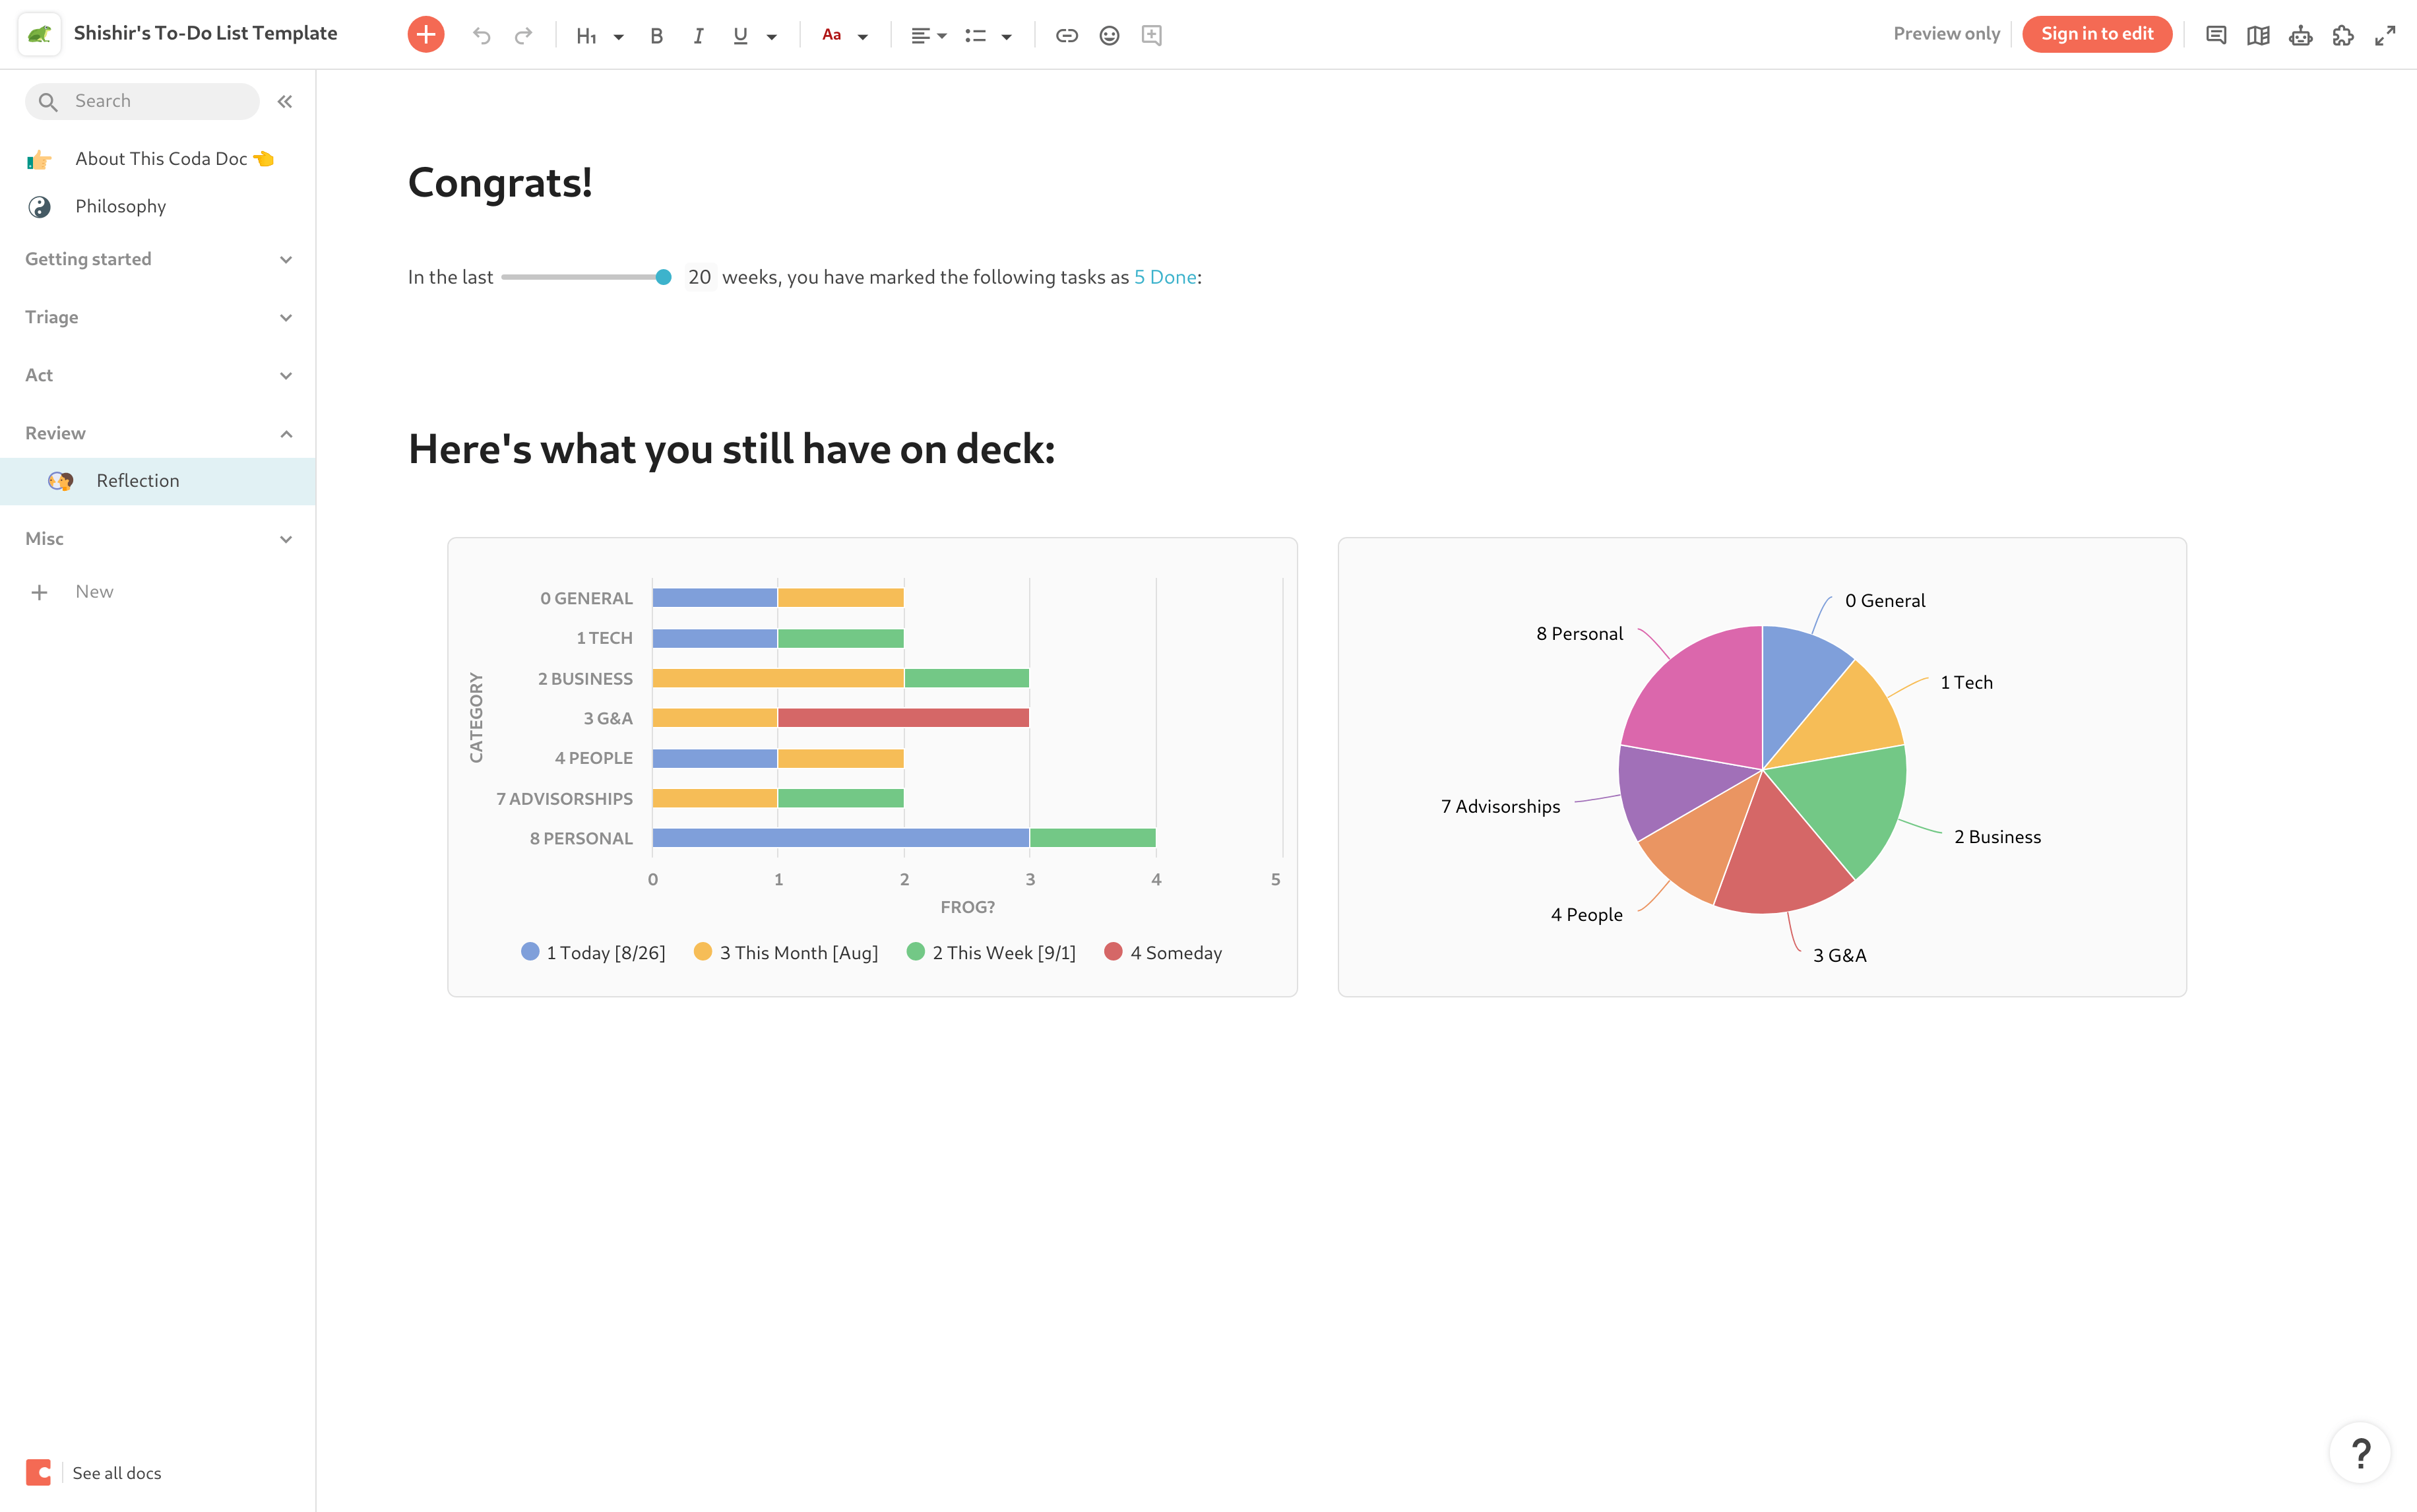This screenshot has width=2417, height=1512.
Task: Open the emoji picker icon
Action: pyautogui.click(x=1109, y=35)
